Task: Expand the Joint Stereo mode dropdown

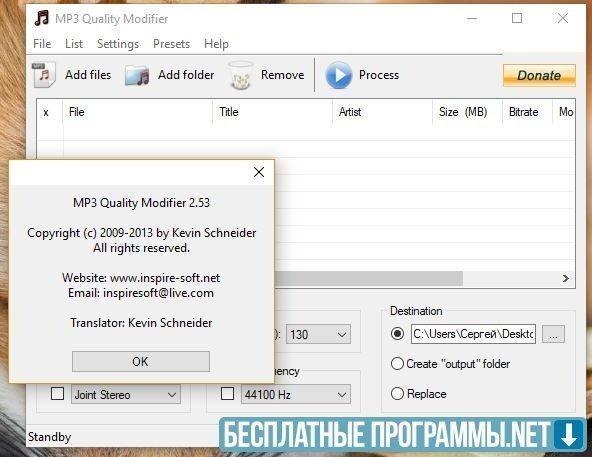Action: [x=126, y=395]
